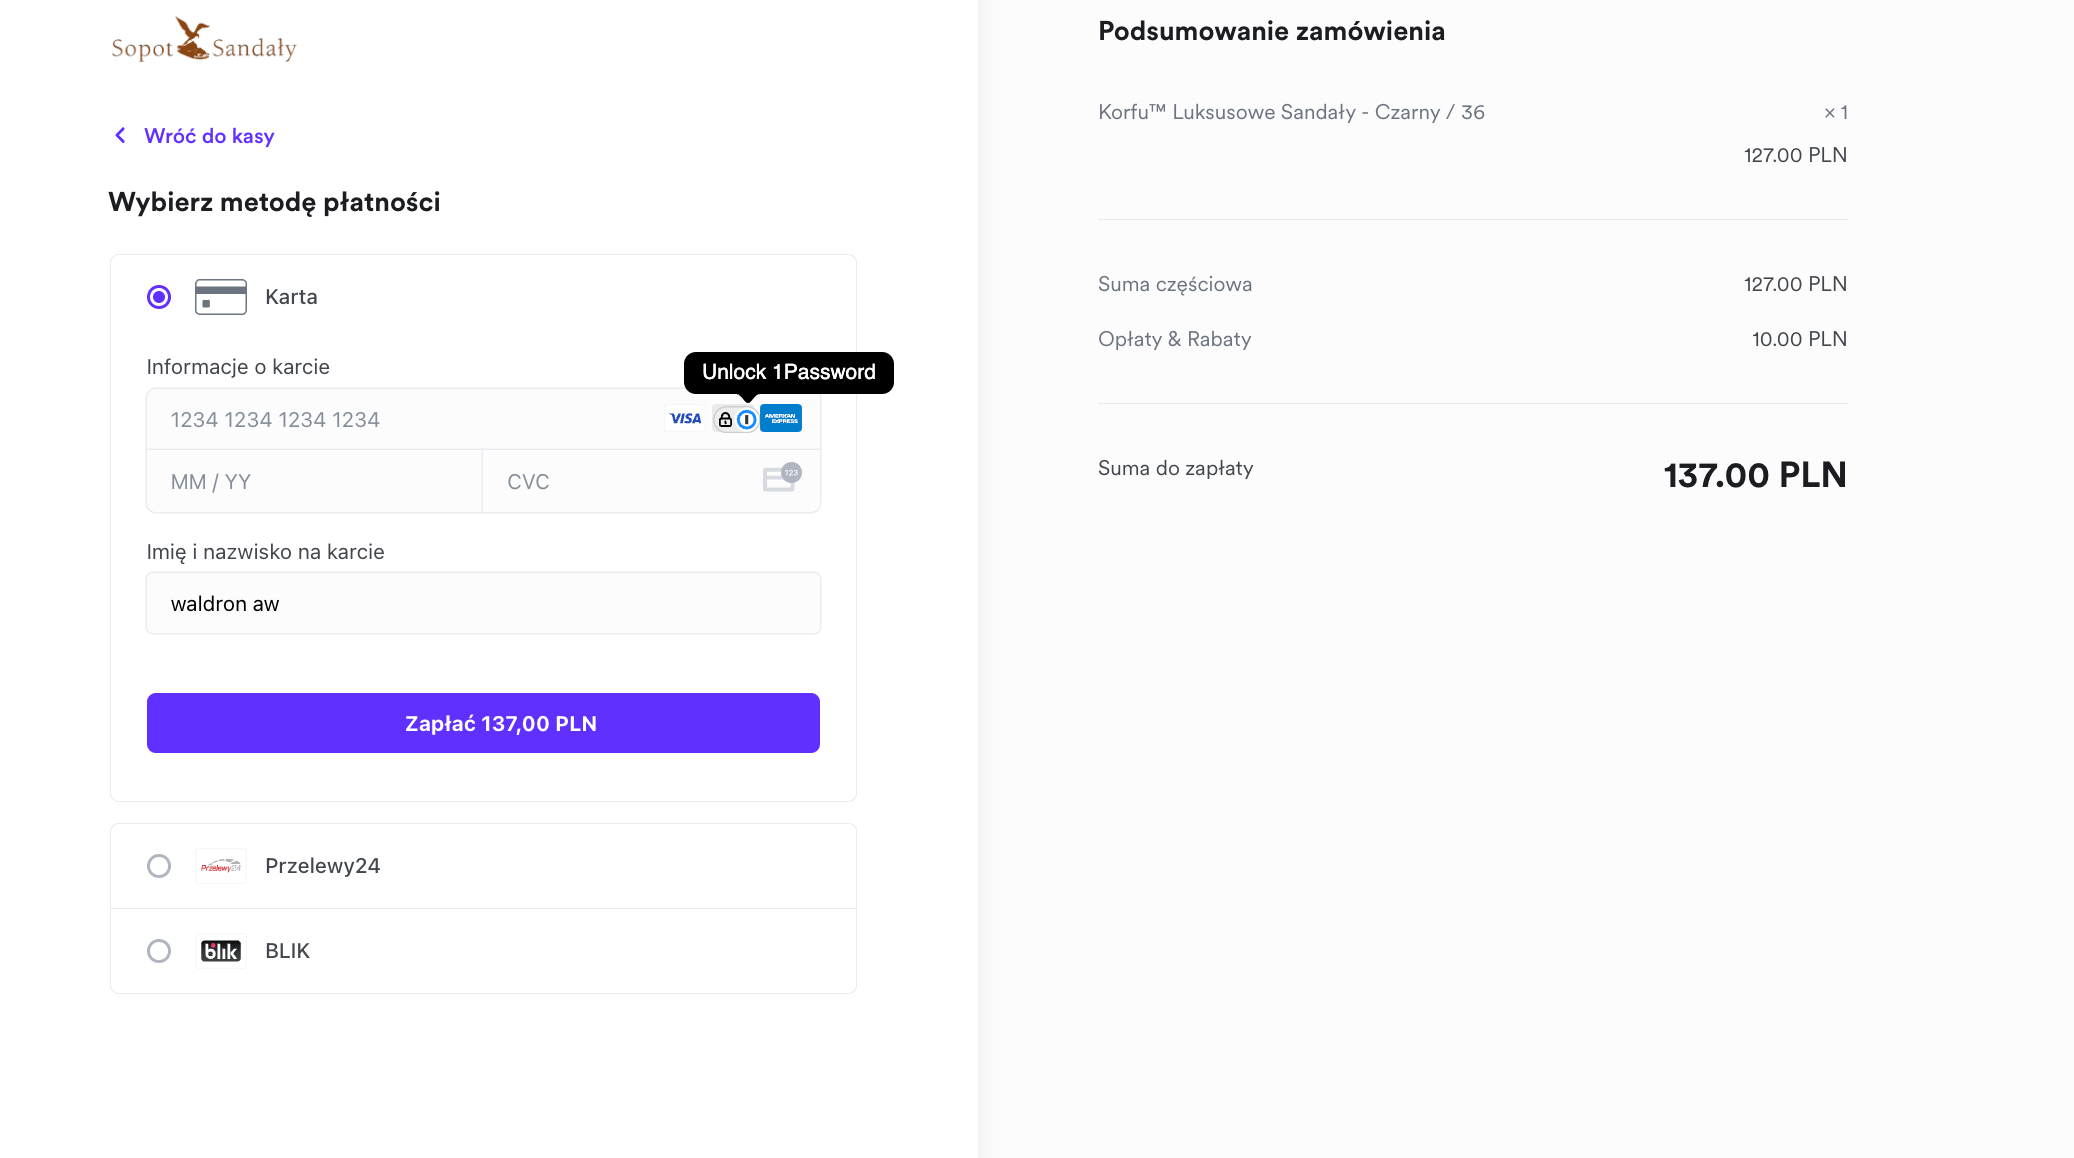Click the Sopot Sandały logo
2074x1158 pixels.
[204, 42]
